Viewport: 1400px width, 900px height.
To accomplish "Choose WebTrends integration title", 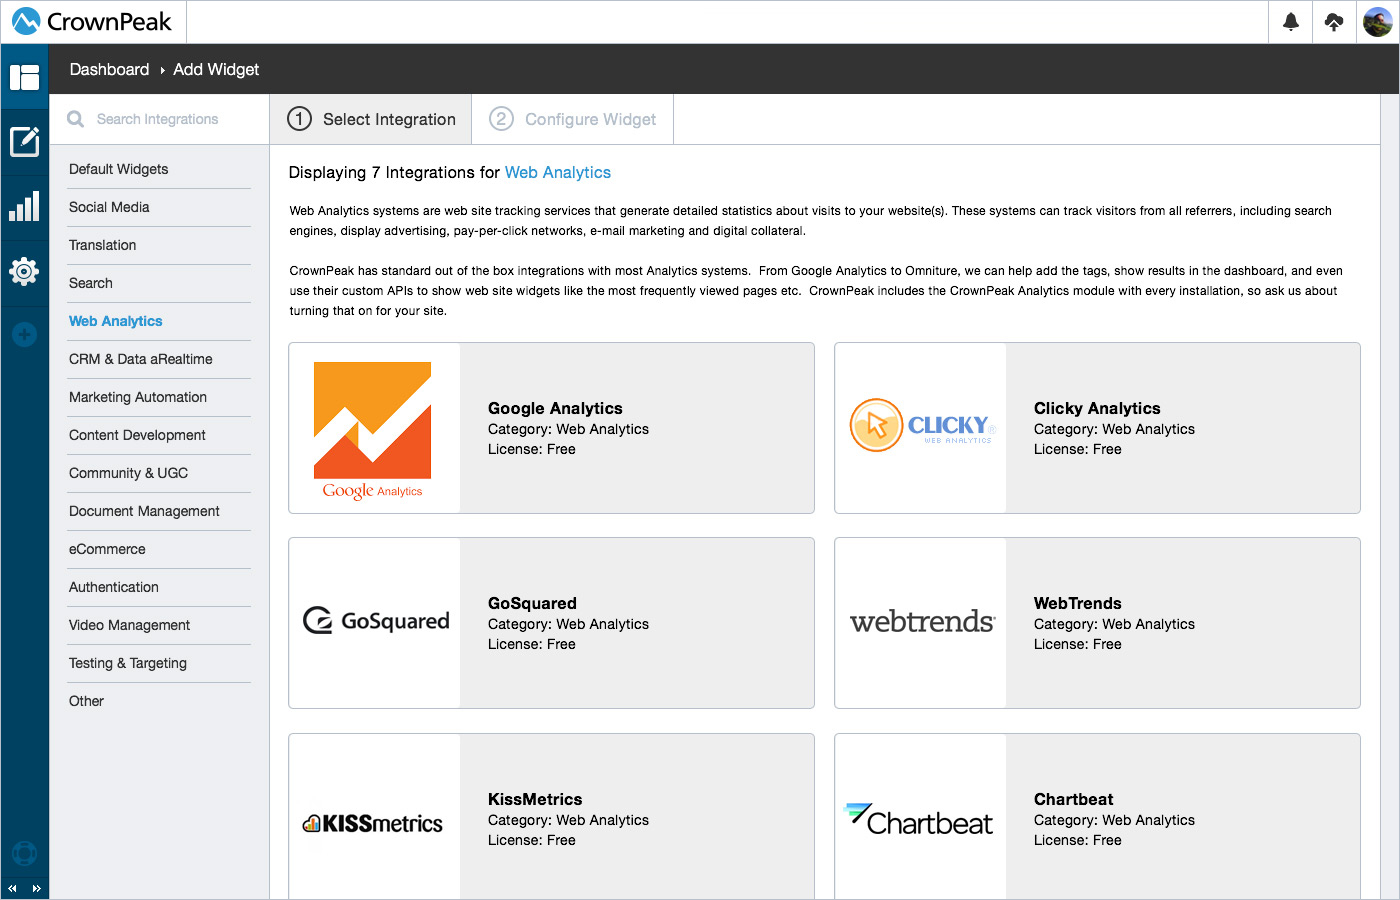I will tap(1077, 603).
